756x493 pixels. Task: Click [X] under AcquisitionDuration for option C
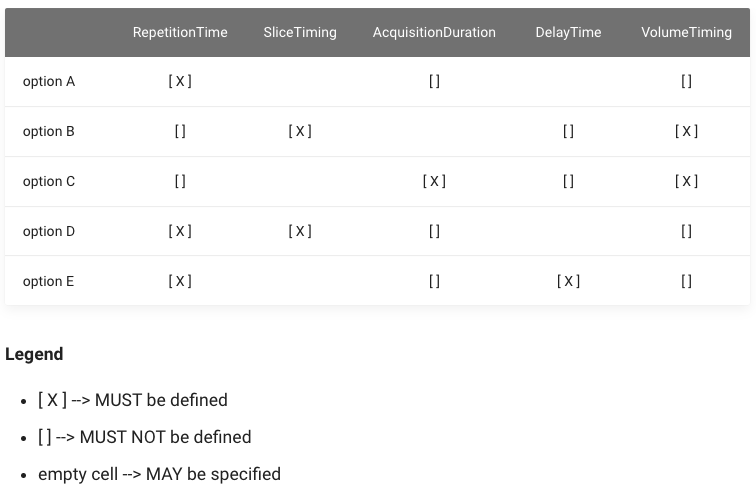click(x=434, y=181)
